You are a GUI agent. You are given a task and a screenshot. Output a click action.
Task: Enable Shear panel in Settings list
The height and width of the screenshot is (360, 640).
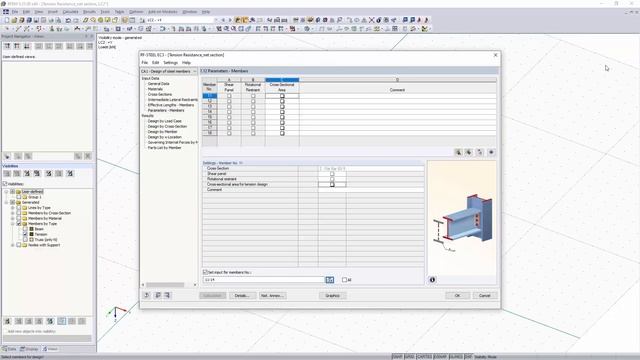[332, 174]
